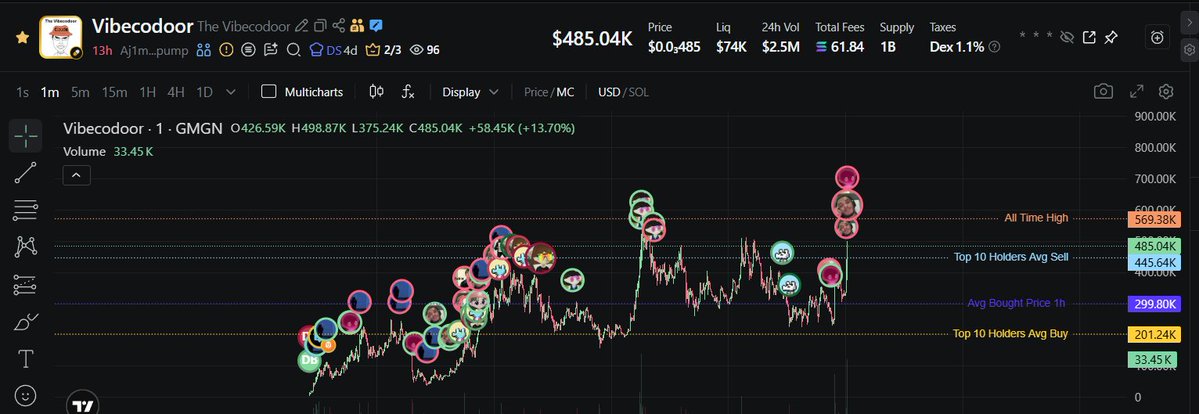Copy token name with the duplicate-squares icon
The width and height of the screenshot is (1199, 414).
coord(320,26)
